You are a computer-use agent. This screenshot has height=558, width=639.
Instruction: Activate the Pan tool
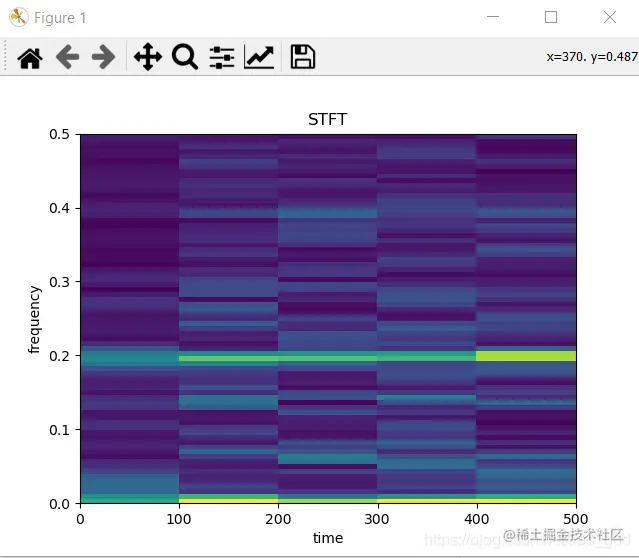click(148, 57)
